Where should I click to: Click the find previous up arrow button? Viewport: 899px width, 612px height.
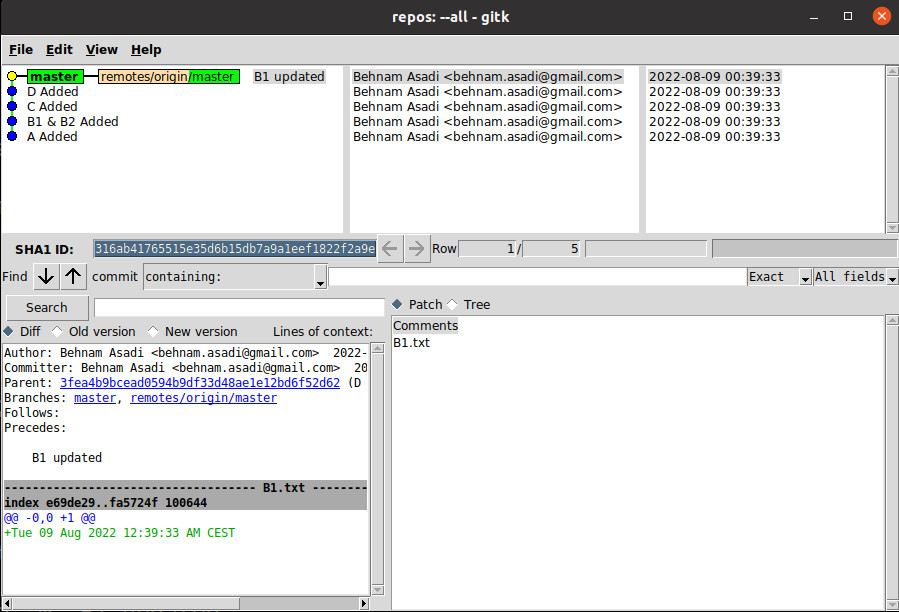pos(74,276)
